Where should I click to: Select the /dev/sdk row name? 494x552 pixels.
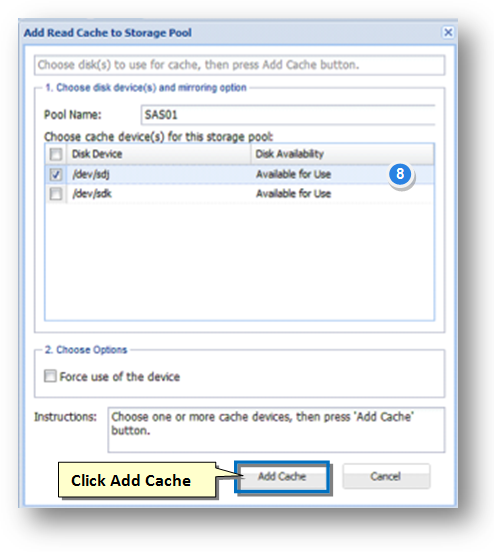[92, 194]
